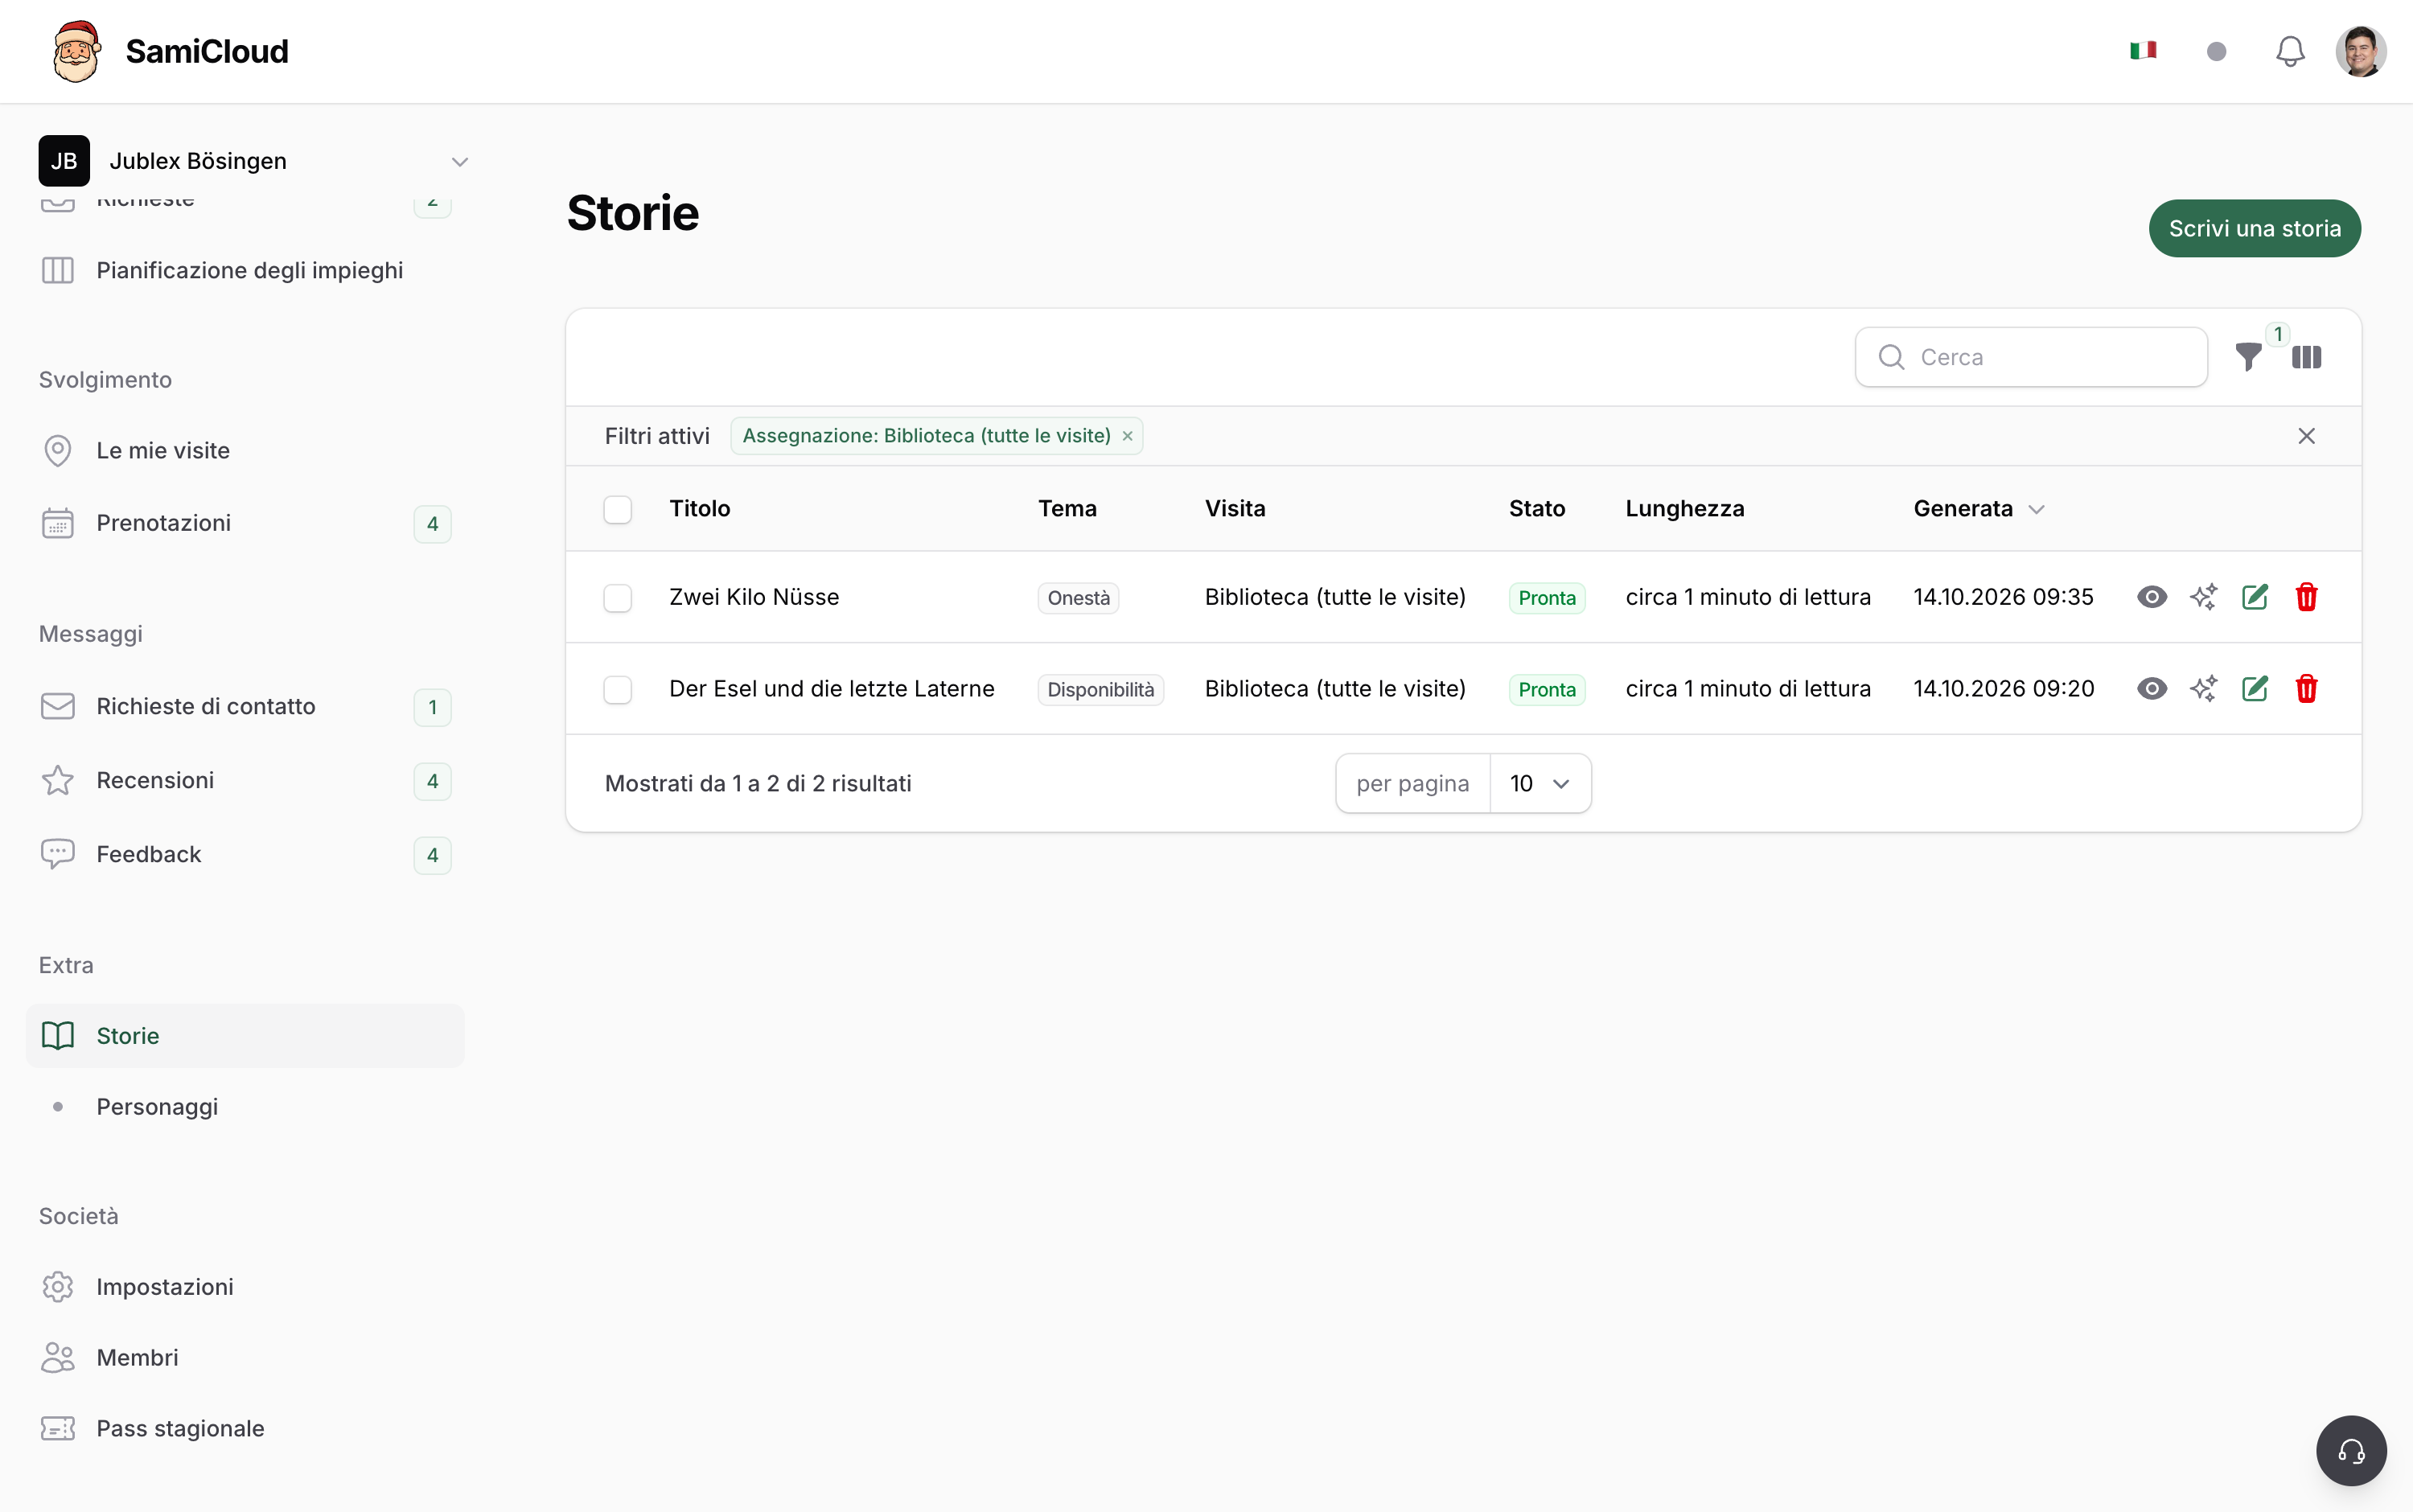Image resolution: width=2413 pixels, height=1512 pixels.
Task: Sort by the Generata column chevron
Action: point(2036,509)
